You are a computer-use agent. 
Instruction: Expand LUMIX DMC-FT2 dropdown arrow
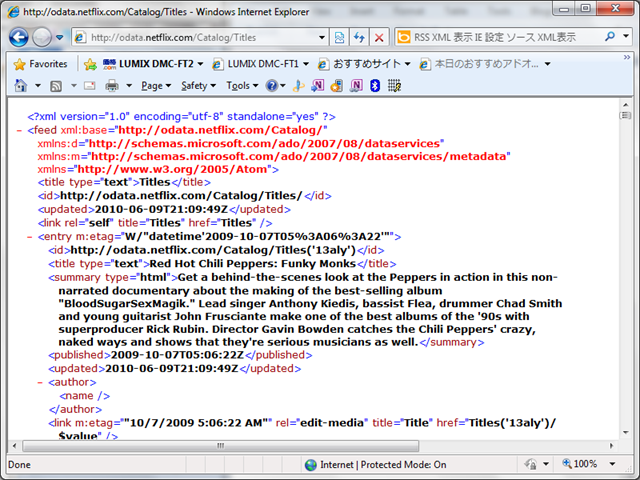point(200,64)
